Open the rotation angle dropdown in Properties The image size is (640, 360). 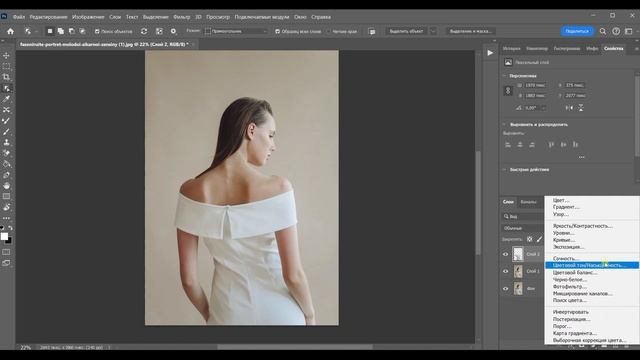pos(543,108)
